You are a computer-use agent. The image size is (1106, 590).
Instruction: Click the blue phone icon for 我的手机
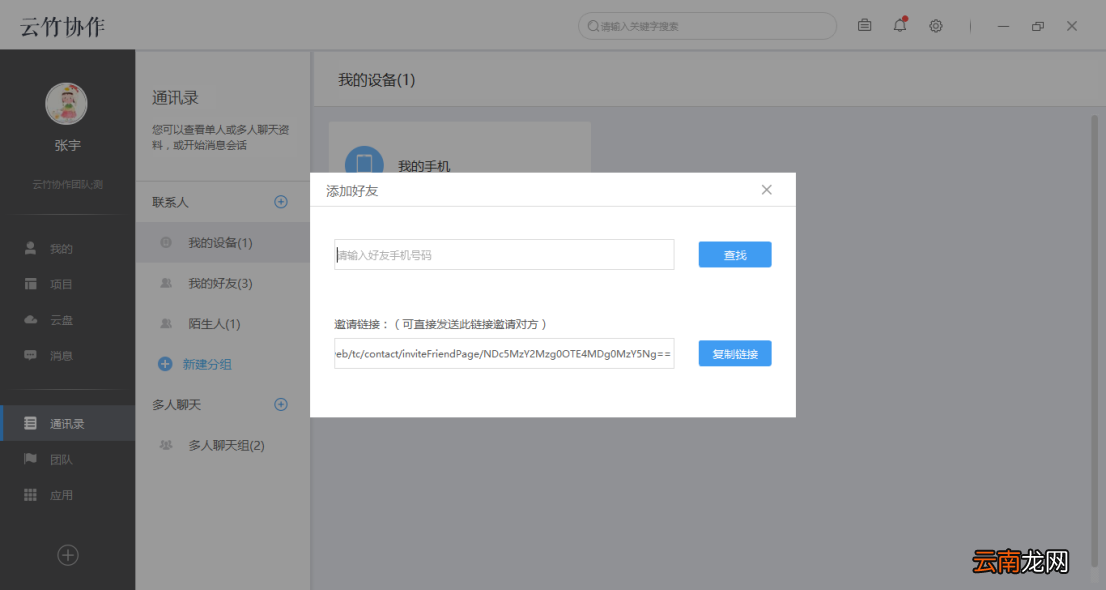coord(364,161)
